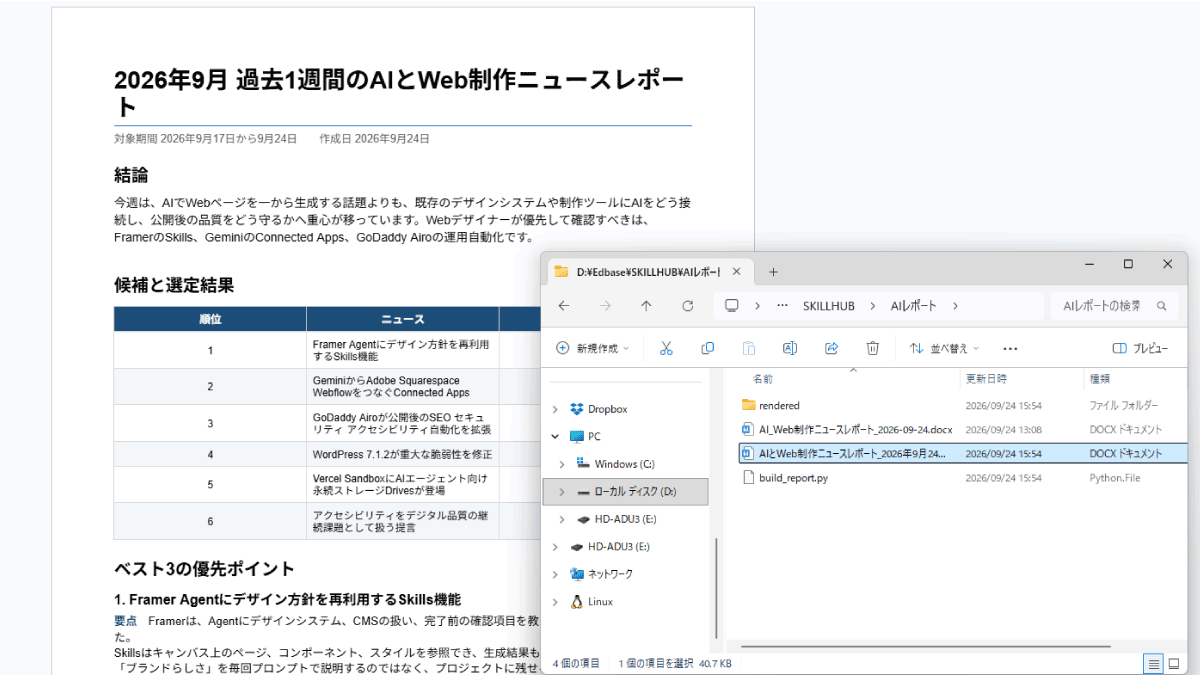Expand the hidden breadcrumb path ellipsis
The width and height of the screenshot is (1200, 675).
coord(782,306)
